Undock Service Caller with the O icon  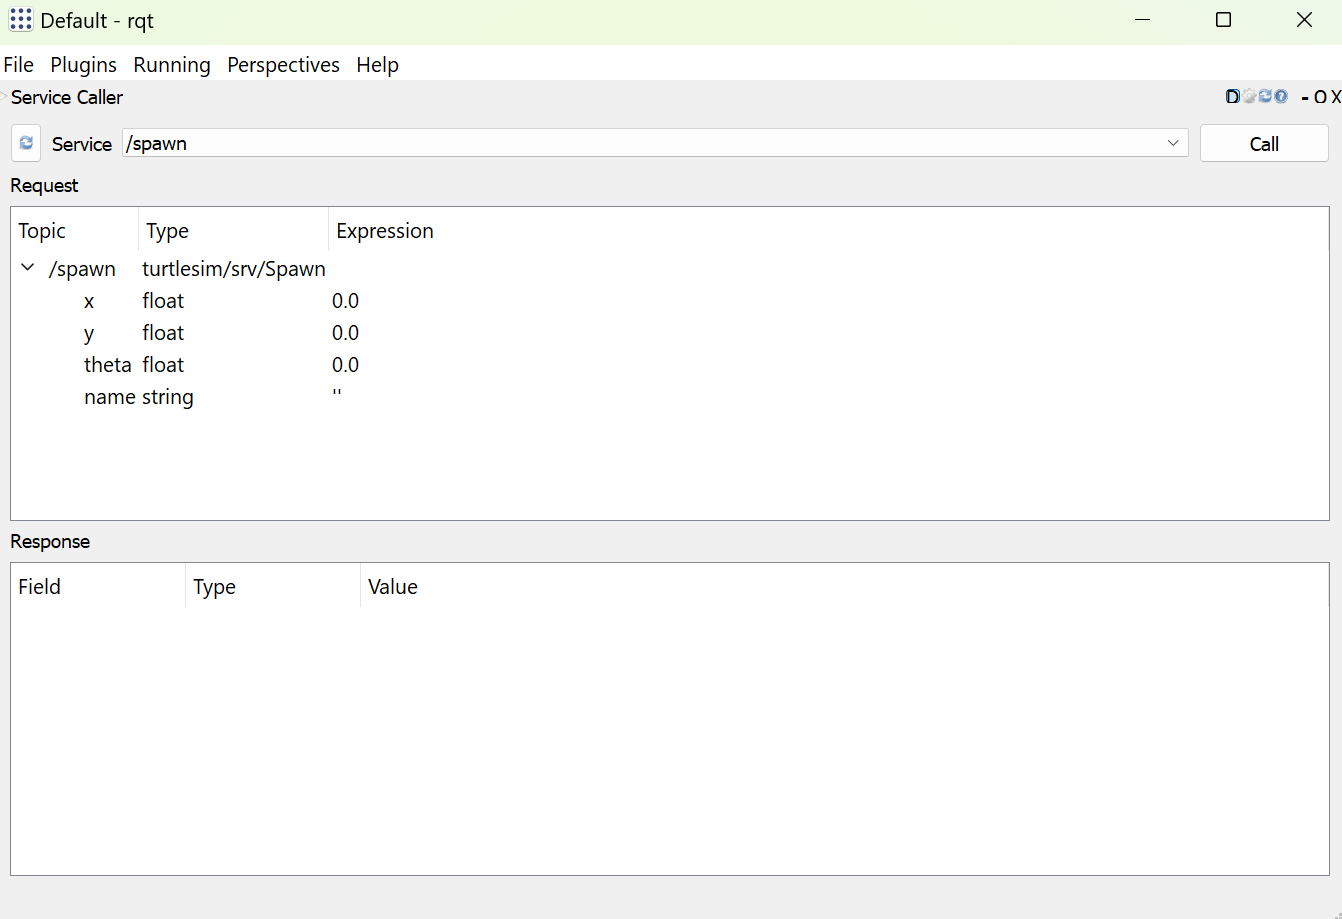click(x=1320, y=98)
